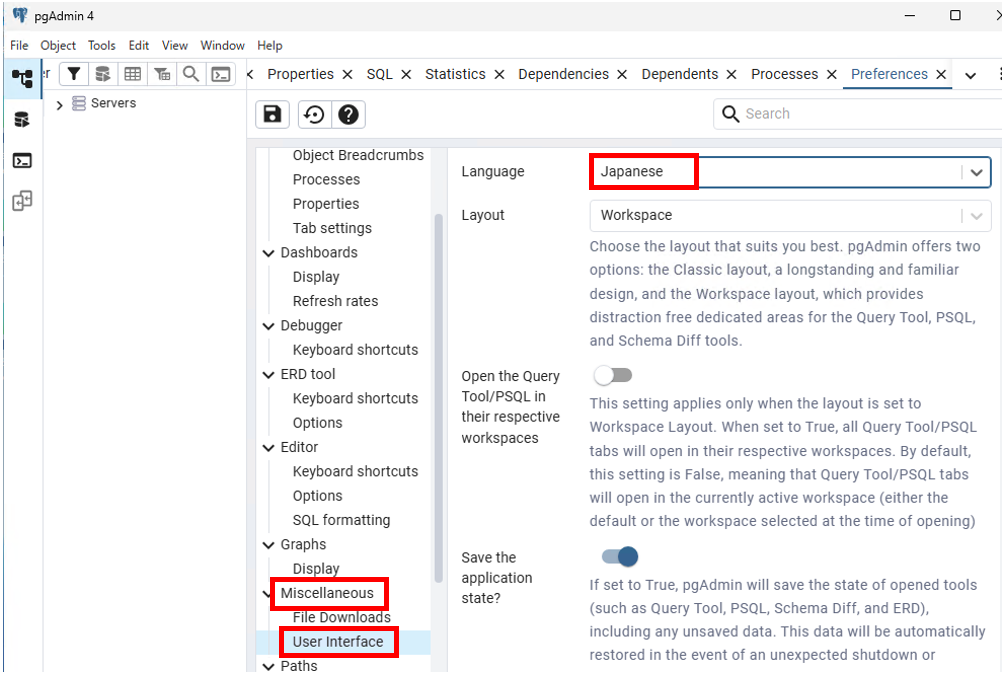Collapse the Graphs section
The image size is (1007, 677).
point(268,545)
